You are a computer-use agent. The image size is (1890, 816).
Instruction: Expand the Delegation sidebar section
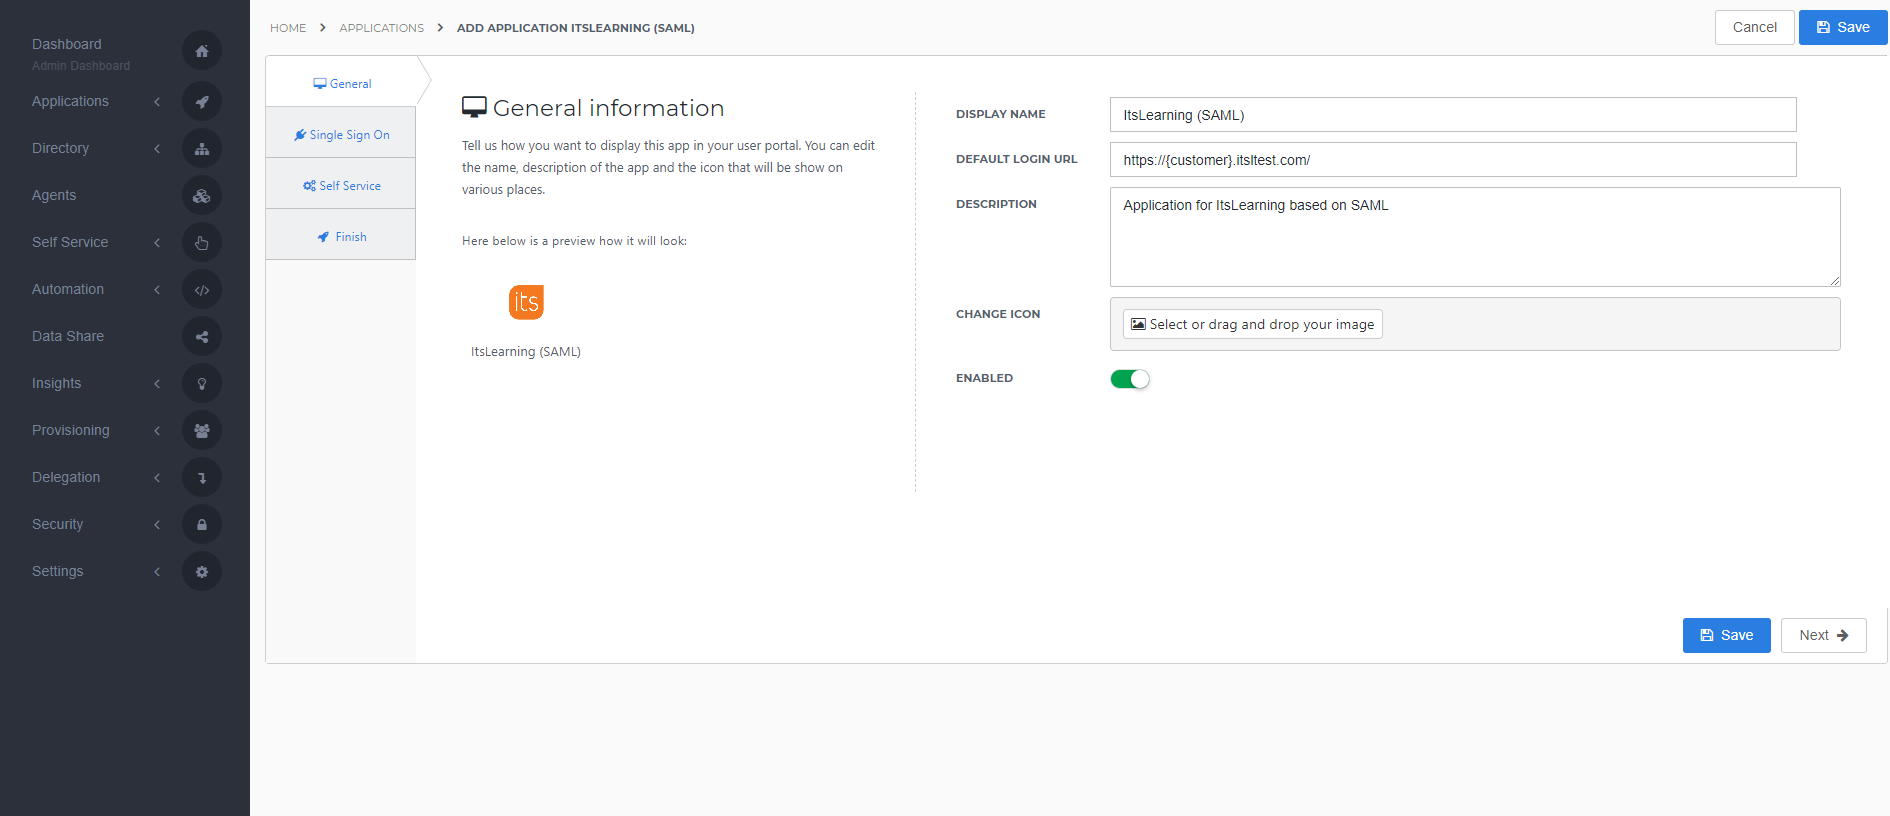pos(95,477)
